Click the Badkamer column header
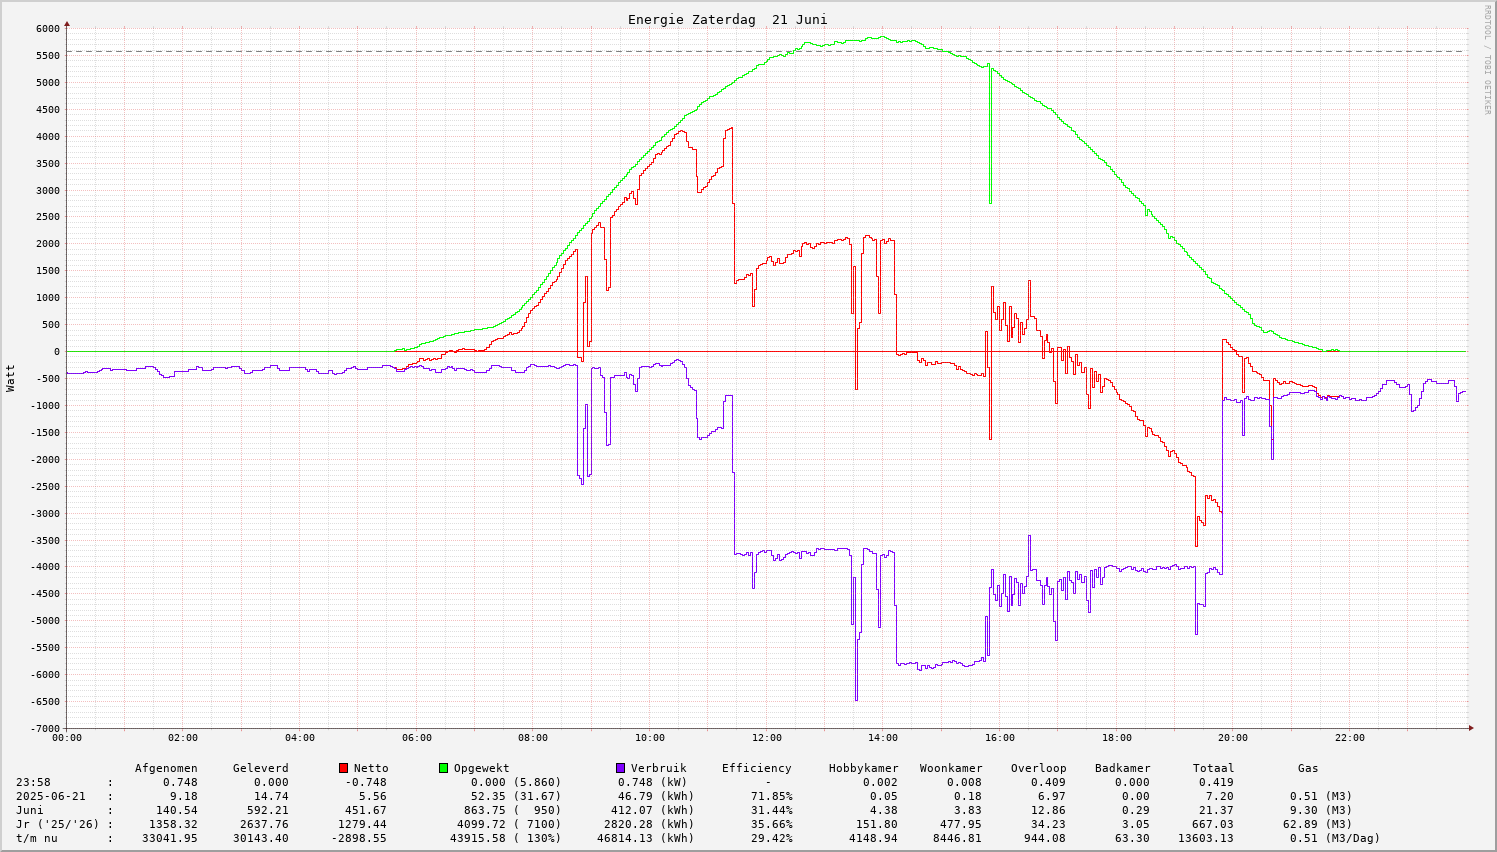1497x852 pixels. coord(1122,768)
